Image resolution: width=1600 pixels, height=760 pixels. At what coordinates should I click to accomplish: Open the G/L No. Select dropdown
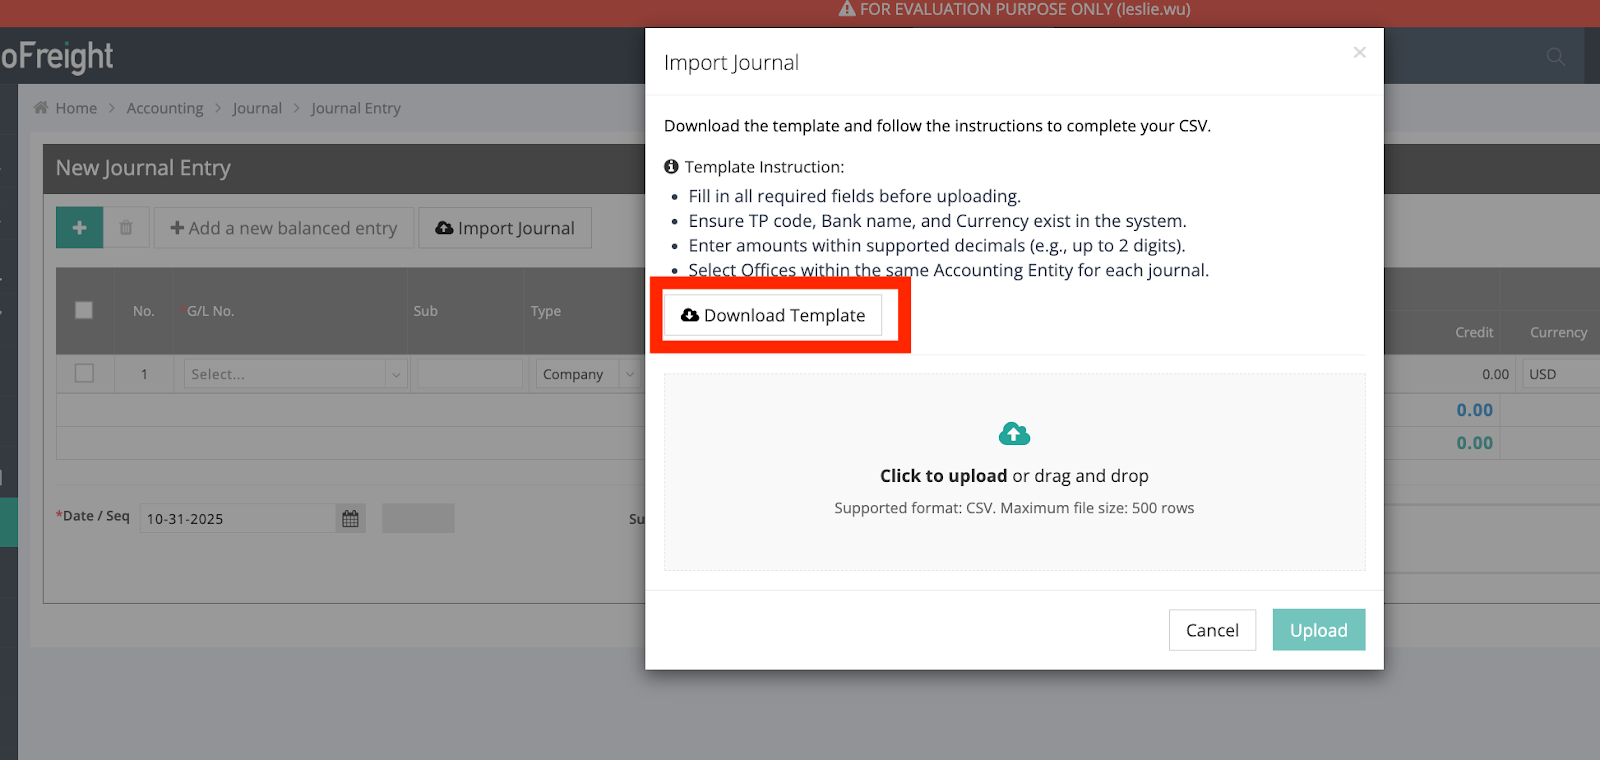coord(294,374)
